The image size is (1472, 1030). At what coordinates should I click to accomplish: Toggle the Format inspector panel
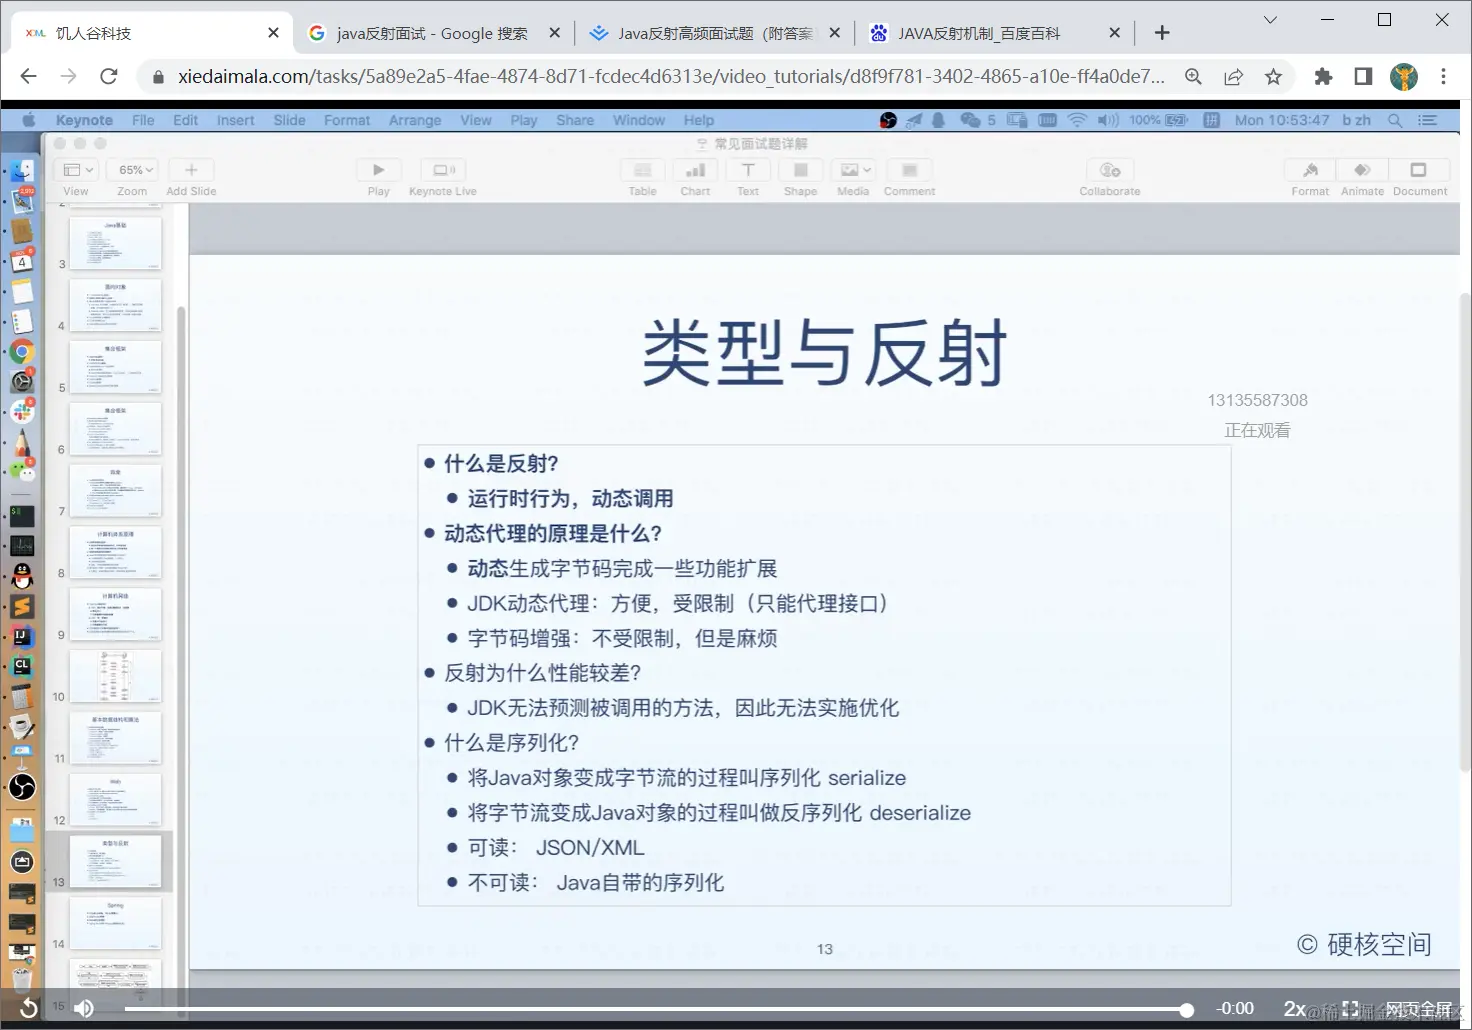[1311, 170]
